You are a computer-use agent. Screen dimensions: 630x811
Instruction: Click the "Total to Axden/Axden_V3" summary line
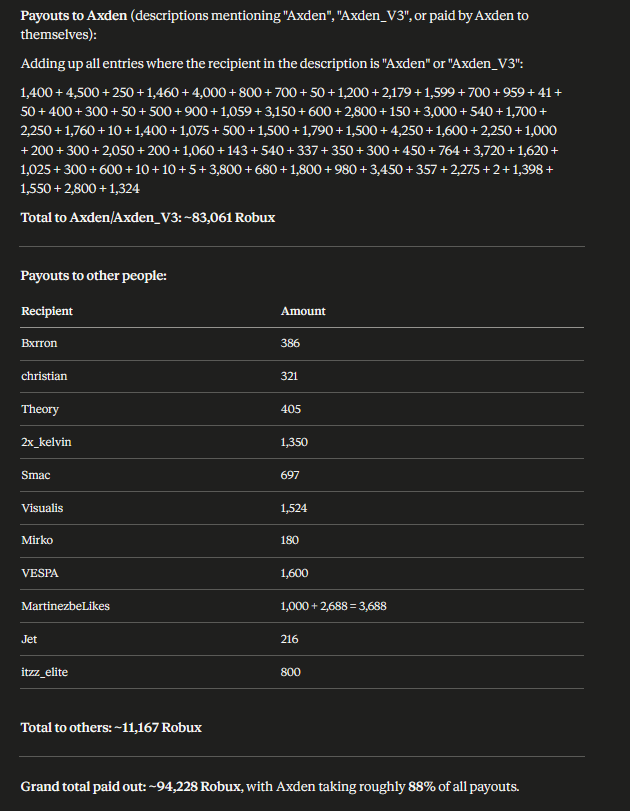148,217
